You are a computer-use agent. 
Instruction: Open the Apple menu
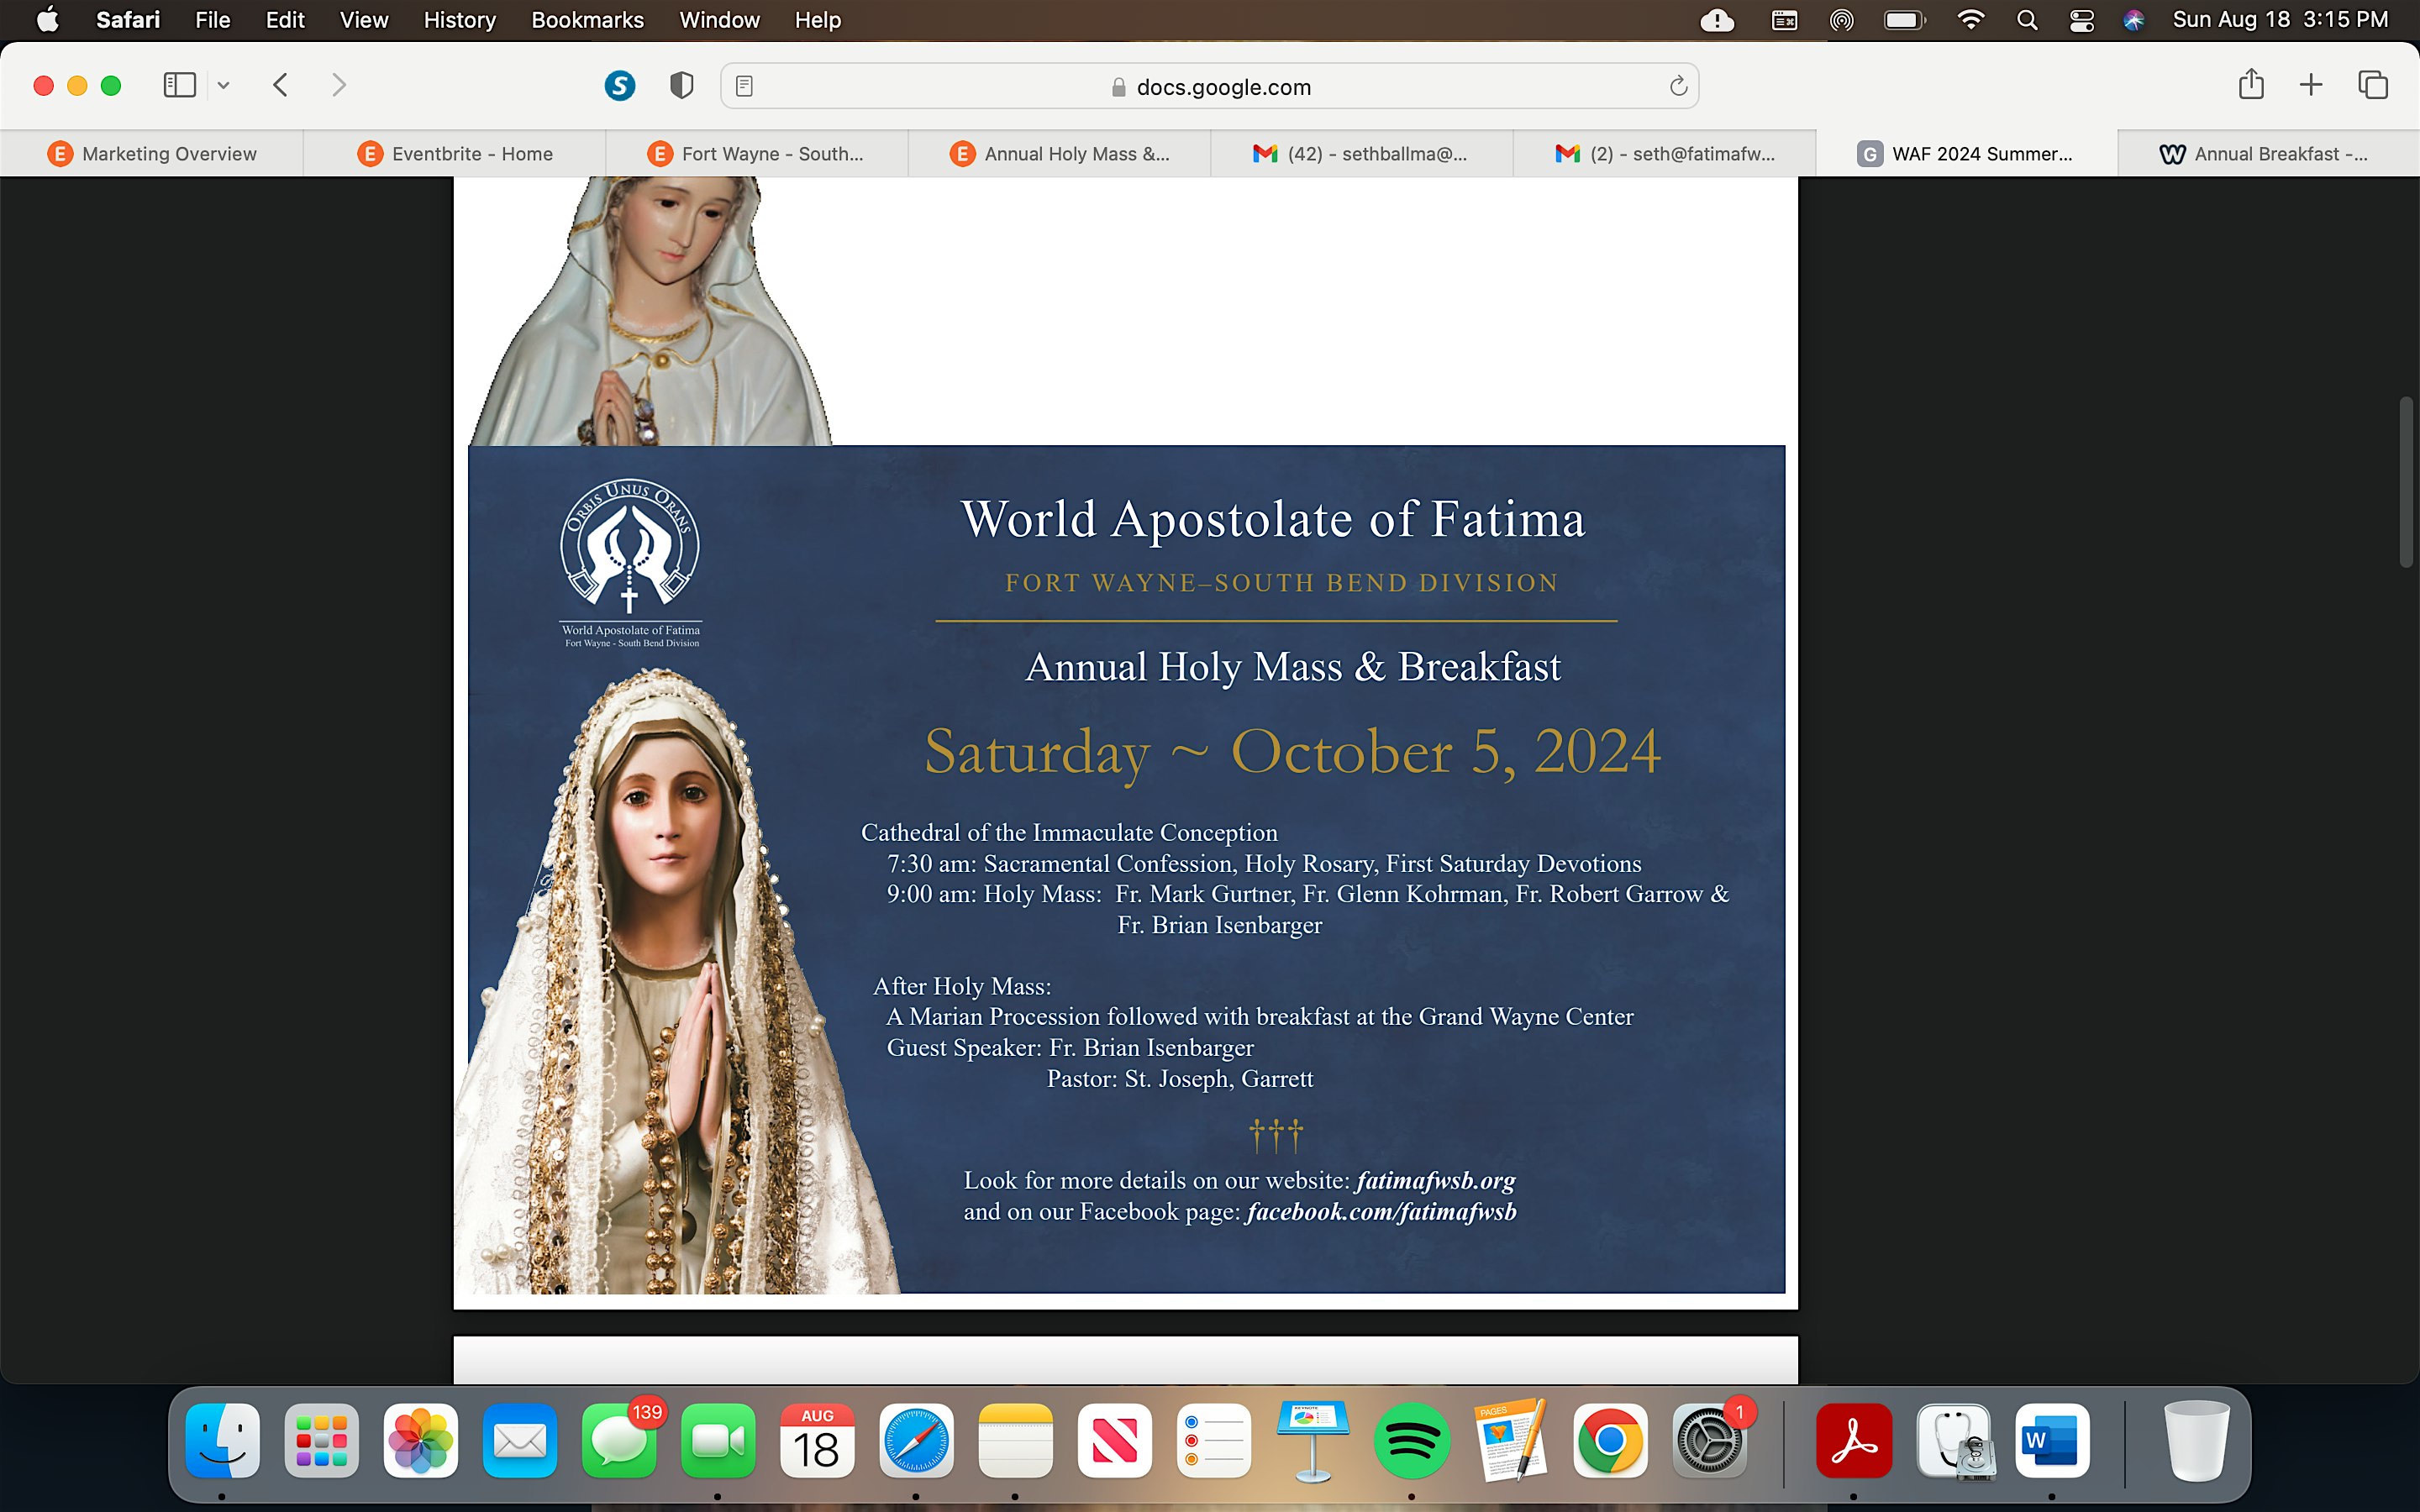[47, 20]
